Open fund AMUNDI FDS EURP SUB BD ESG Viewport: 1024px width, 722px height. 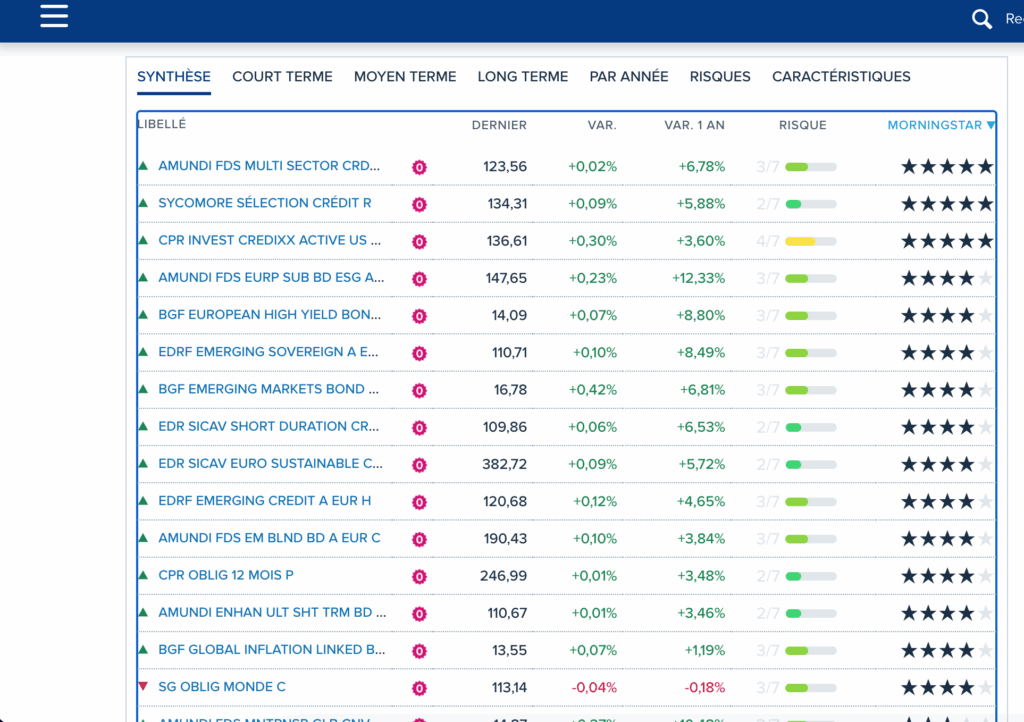coord(271,277)
